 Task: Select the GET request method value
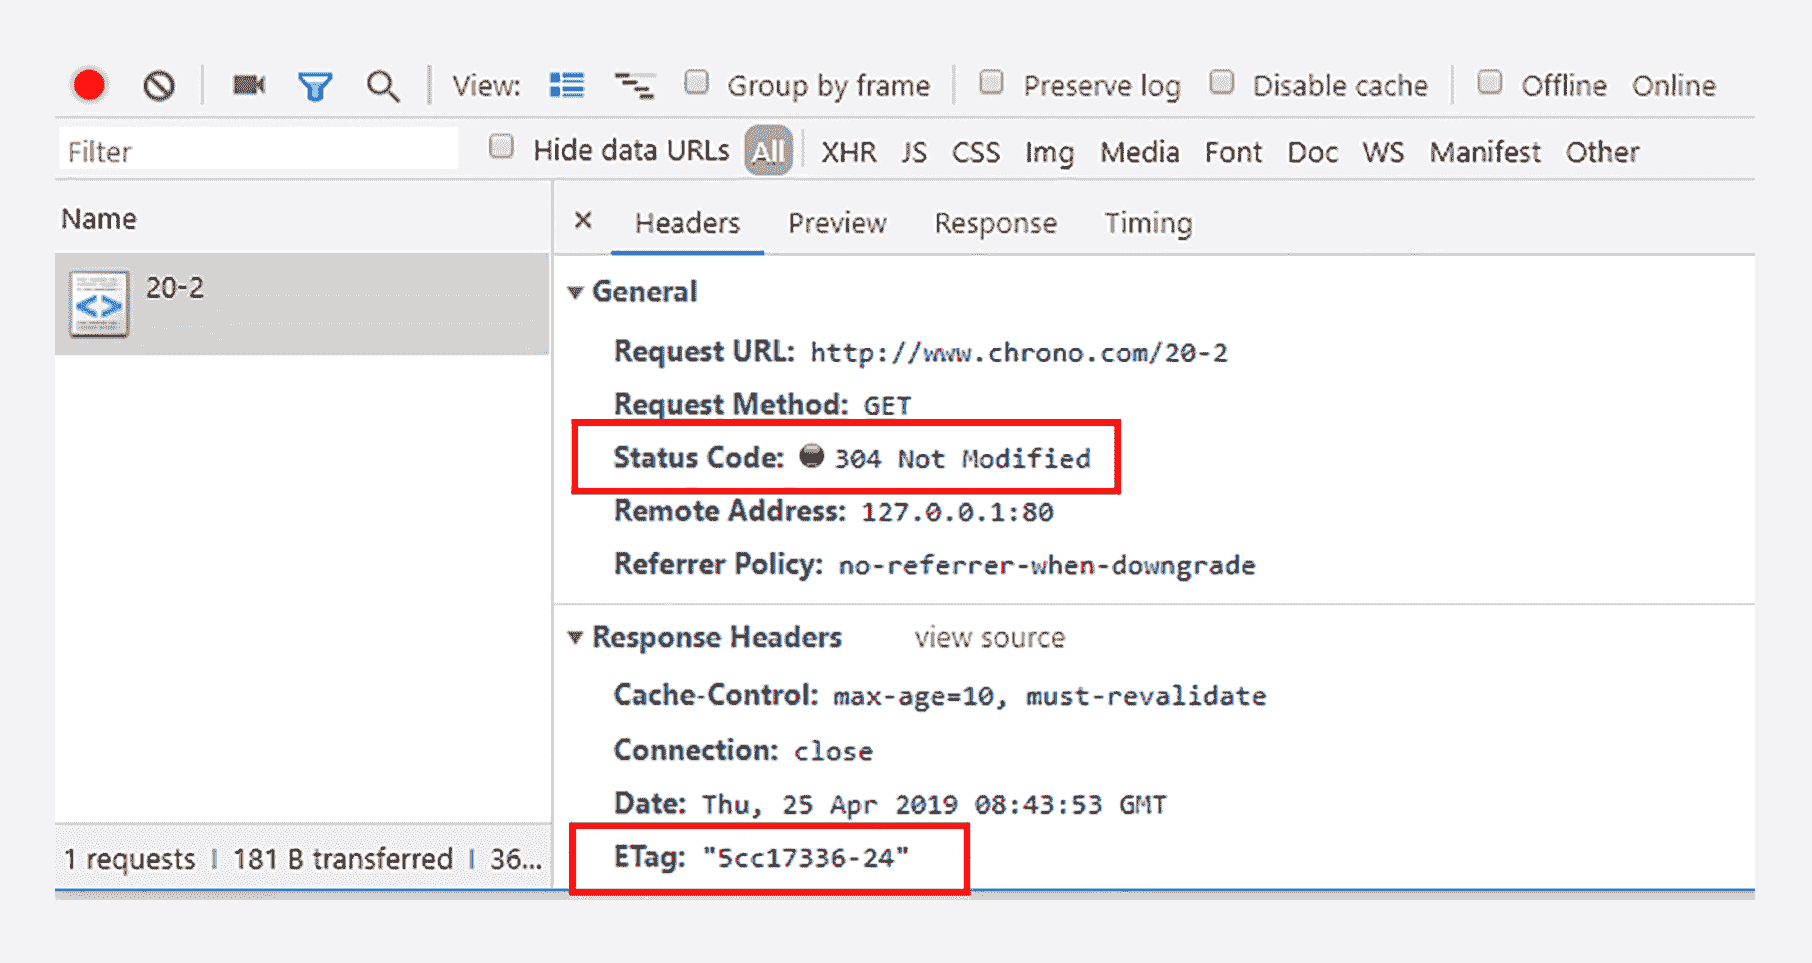click(x=887, y=406)
